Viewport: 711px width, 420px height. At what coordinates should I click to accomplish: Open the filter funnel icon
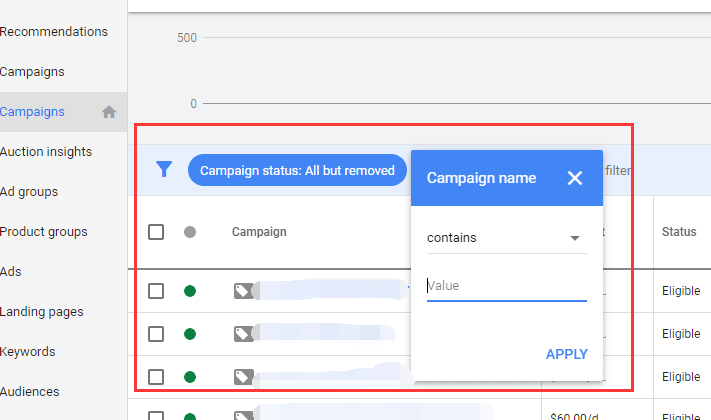click(164, 169)
